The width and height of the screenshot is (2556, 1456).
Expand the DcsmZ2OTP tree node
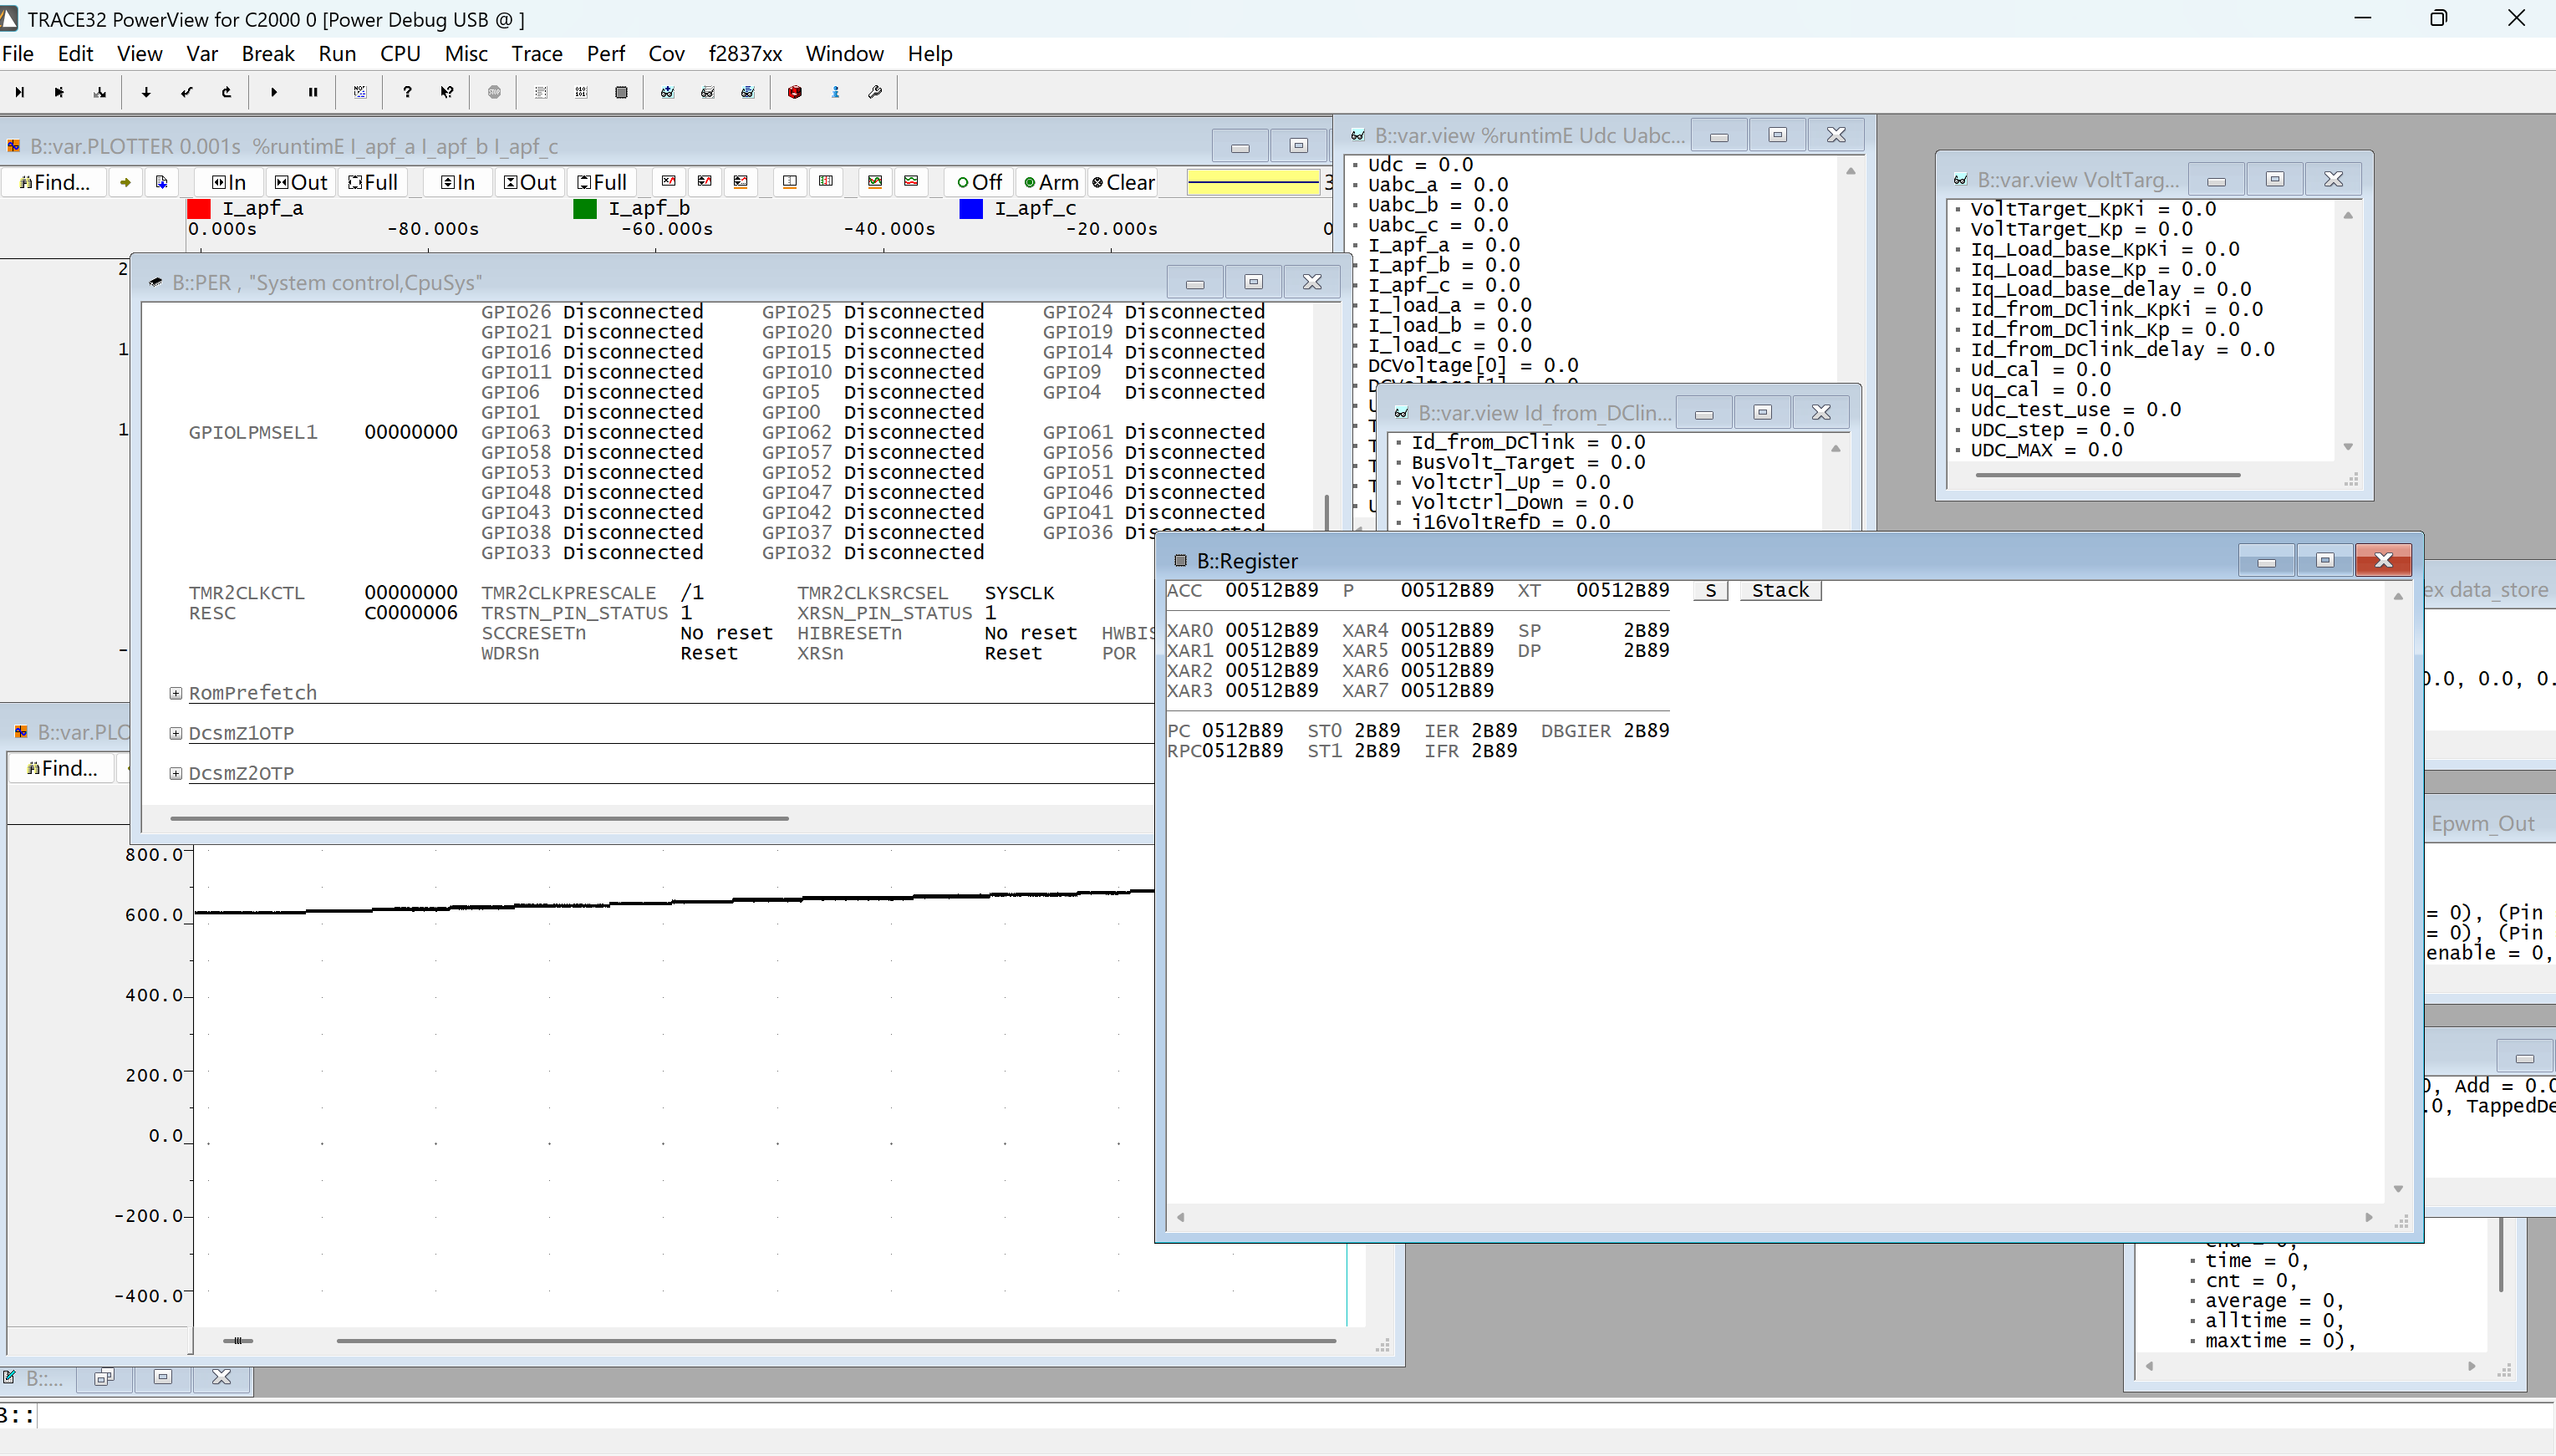point(176,773)
